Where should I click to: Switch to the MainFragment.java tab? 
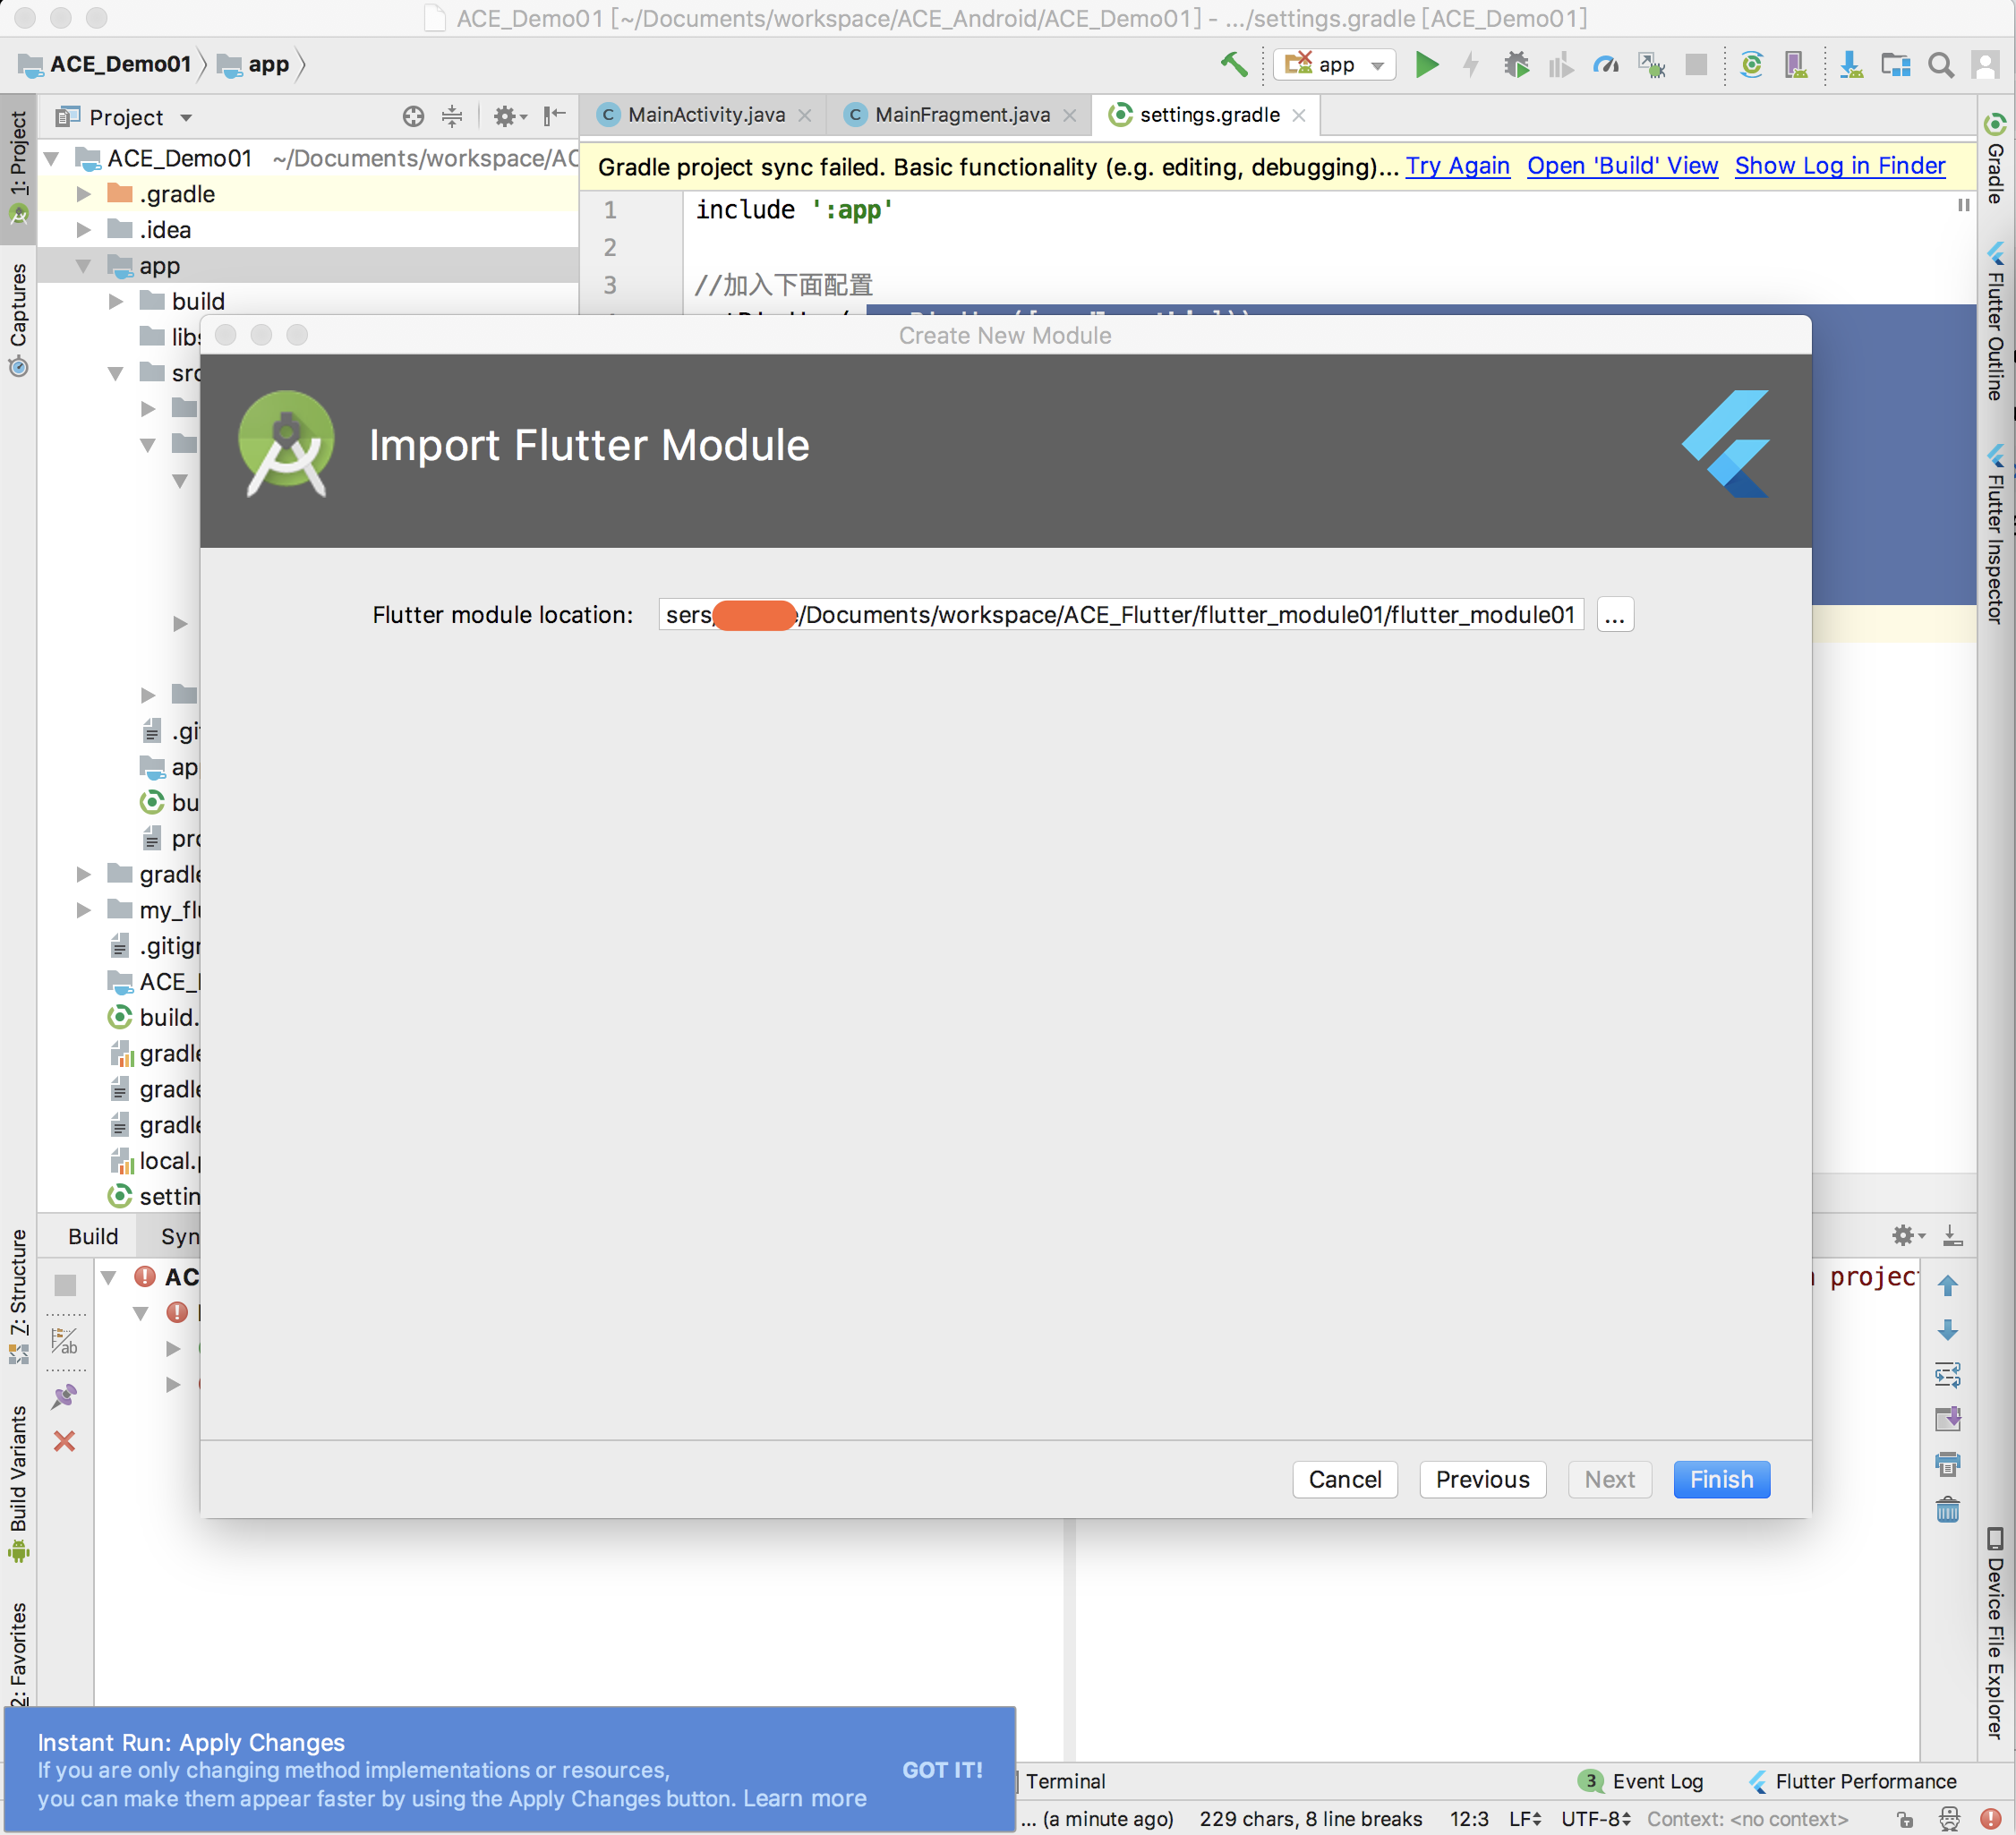(960, 115)
